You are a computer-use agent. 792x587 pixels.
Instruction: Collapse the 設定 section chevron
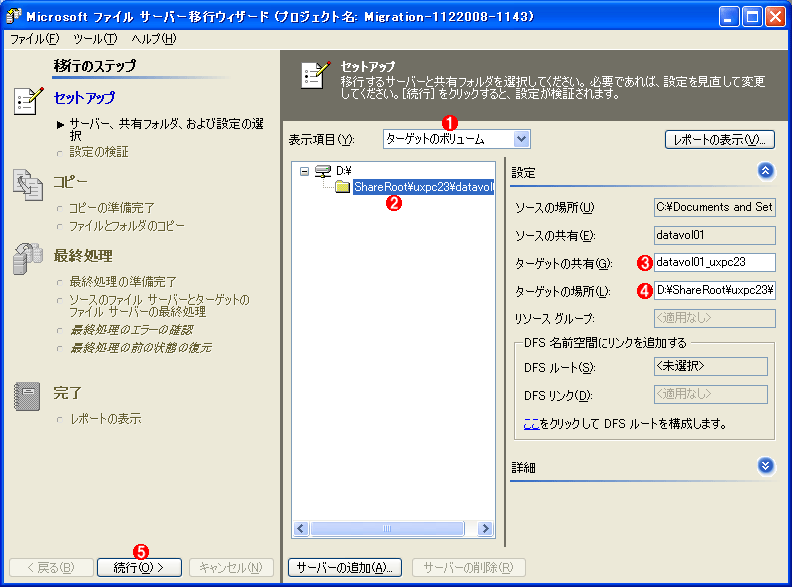765,171
